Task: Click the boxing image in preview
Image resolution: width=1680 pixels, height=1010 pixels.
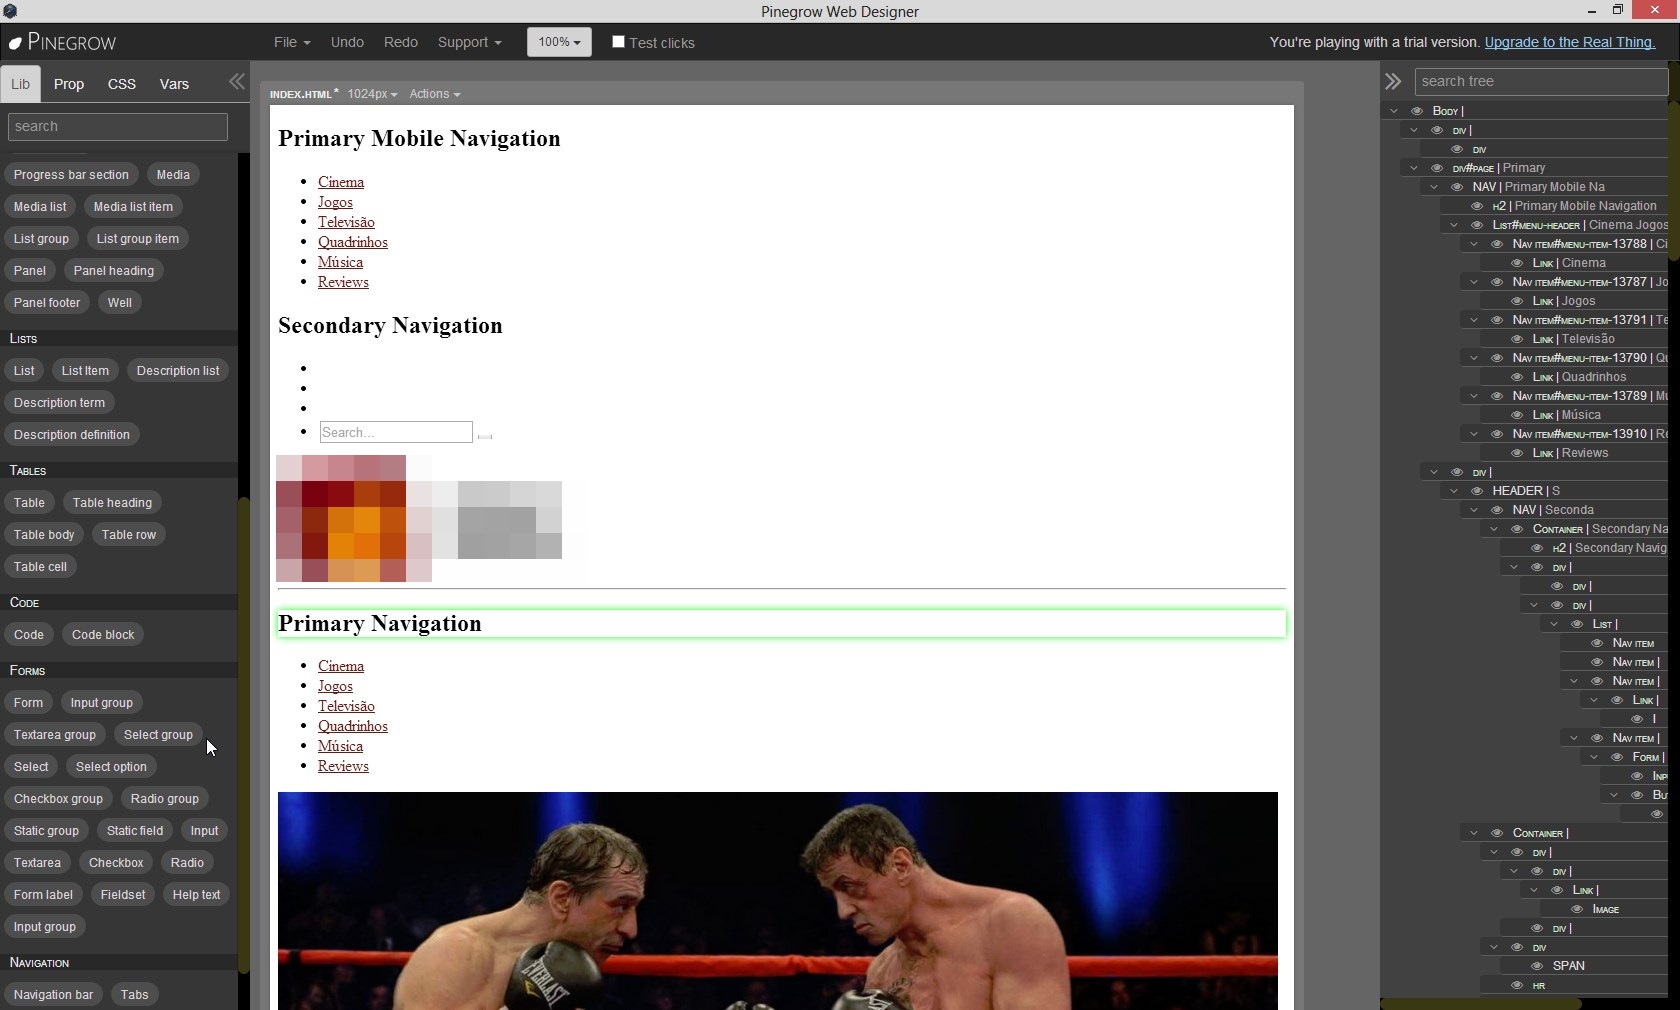Action: point(777,901)
